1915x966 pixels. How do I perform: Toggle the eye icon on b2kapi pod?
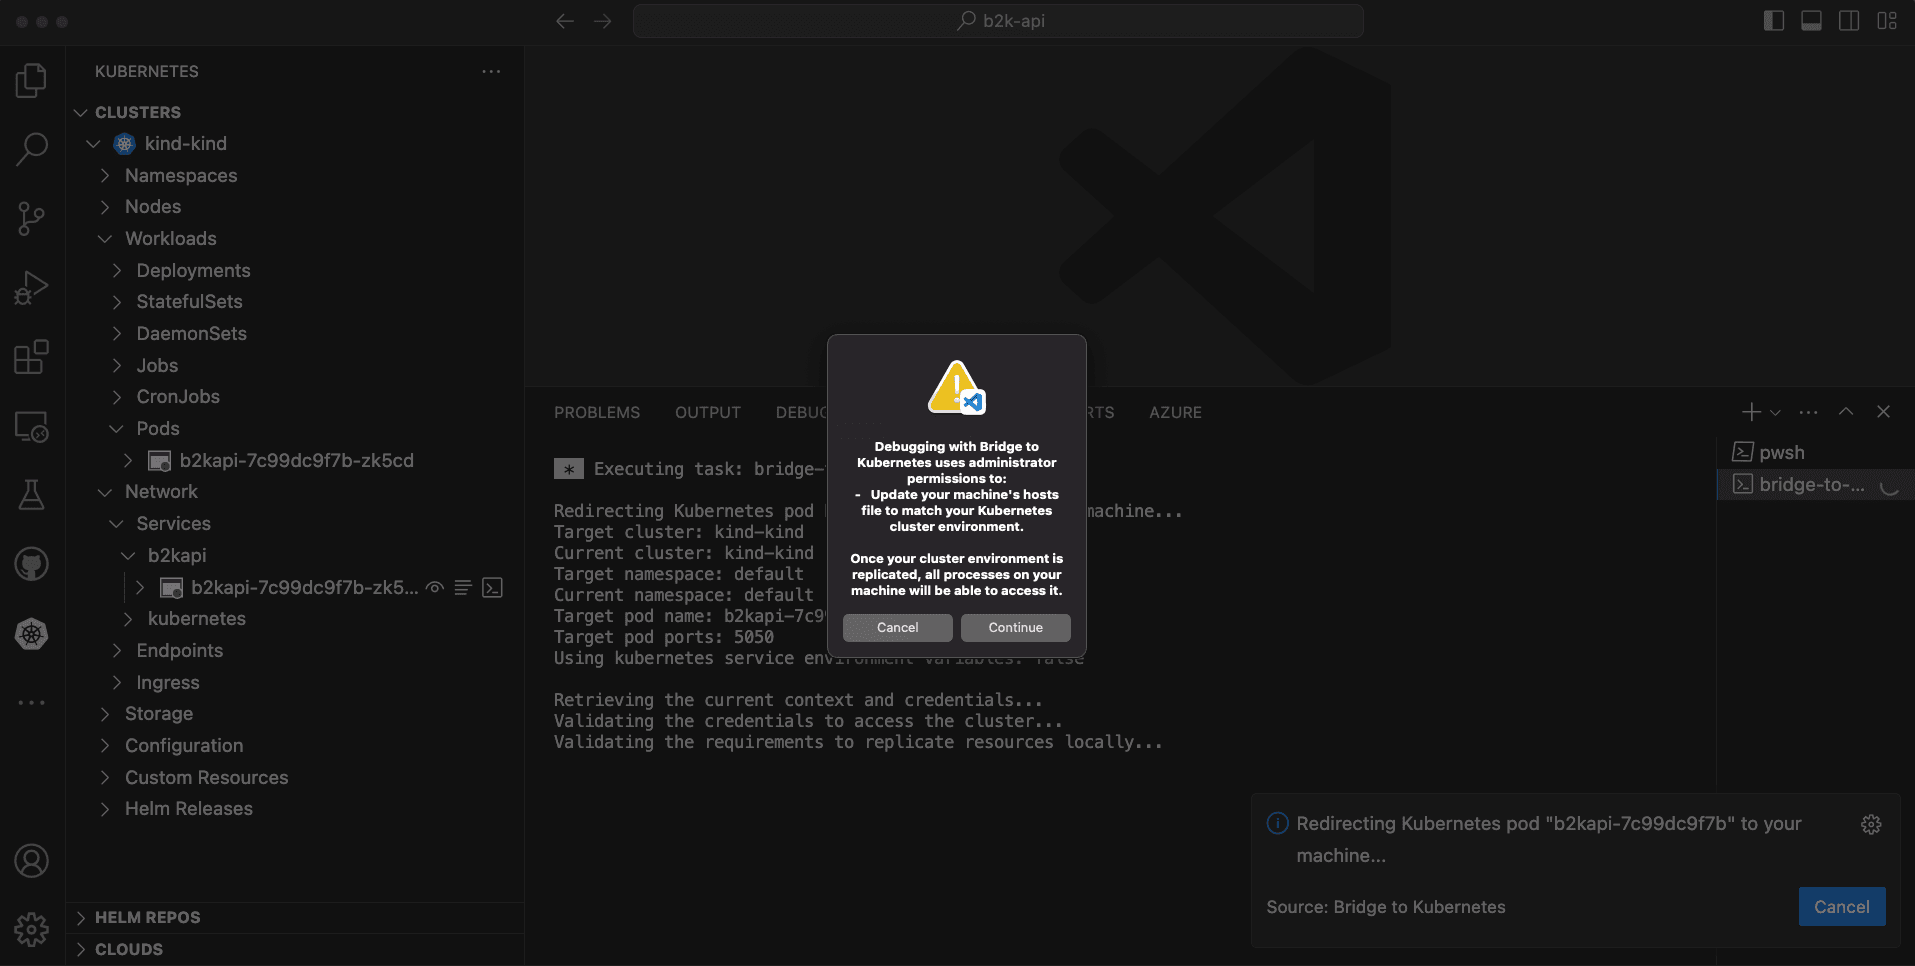coord(435,587)
